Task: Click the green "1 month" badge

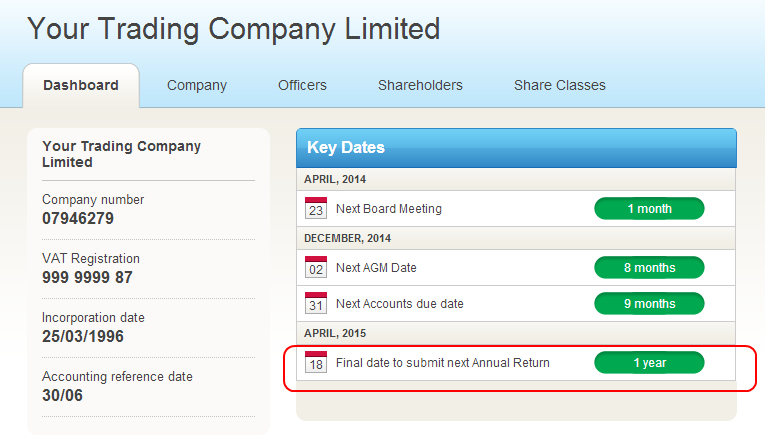Action: point(649,209)
